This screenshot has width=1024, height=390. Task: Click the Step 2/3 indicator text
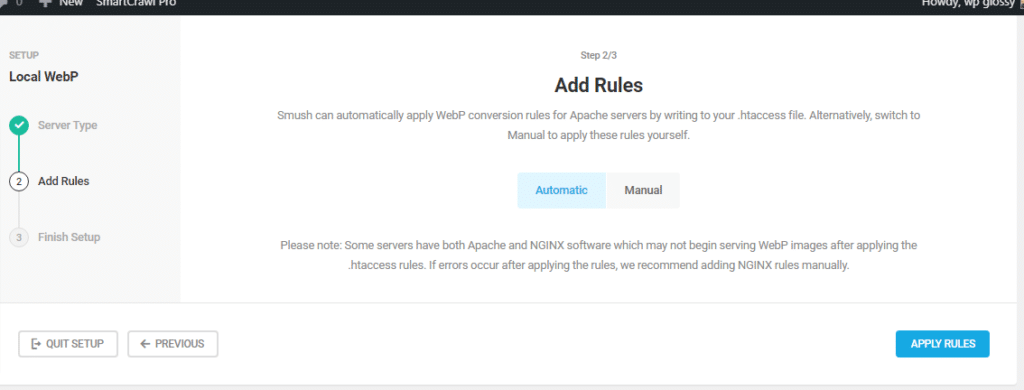click(599, 56)
